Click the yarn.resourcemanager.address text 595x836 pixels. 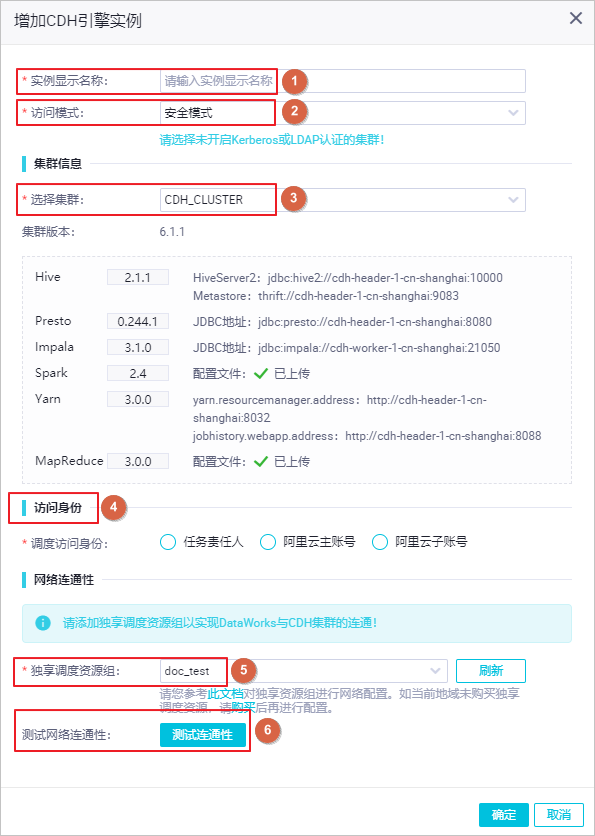coord(340,408)
